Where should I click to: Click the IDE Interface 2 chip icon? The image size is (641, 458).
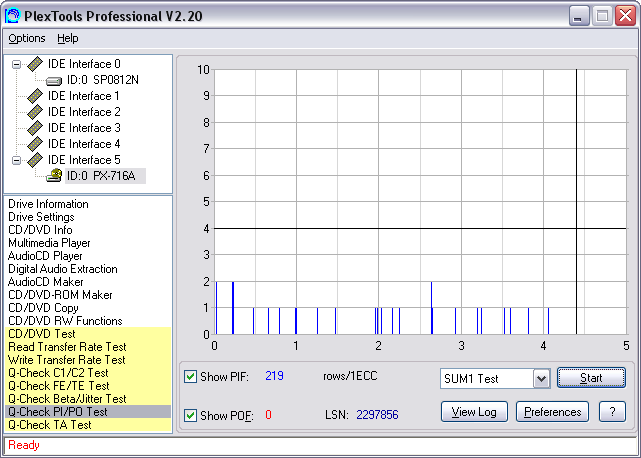(35, 112)
